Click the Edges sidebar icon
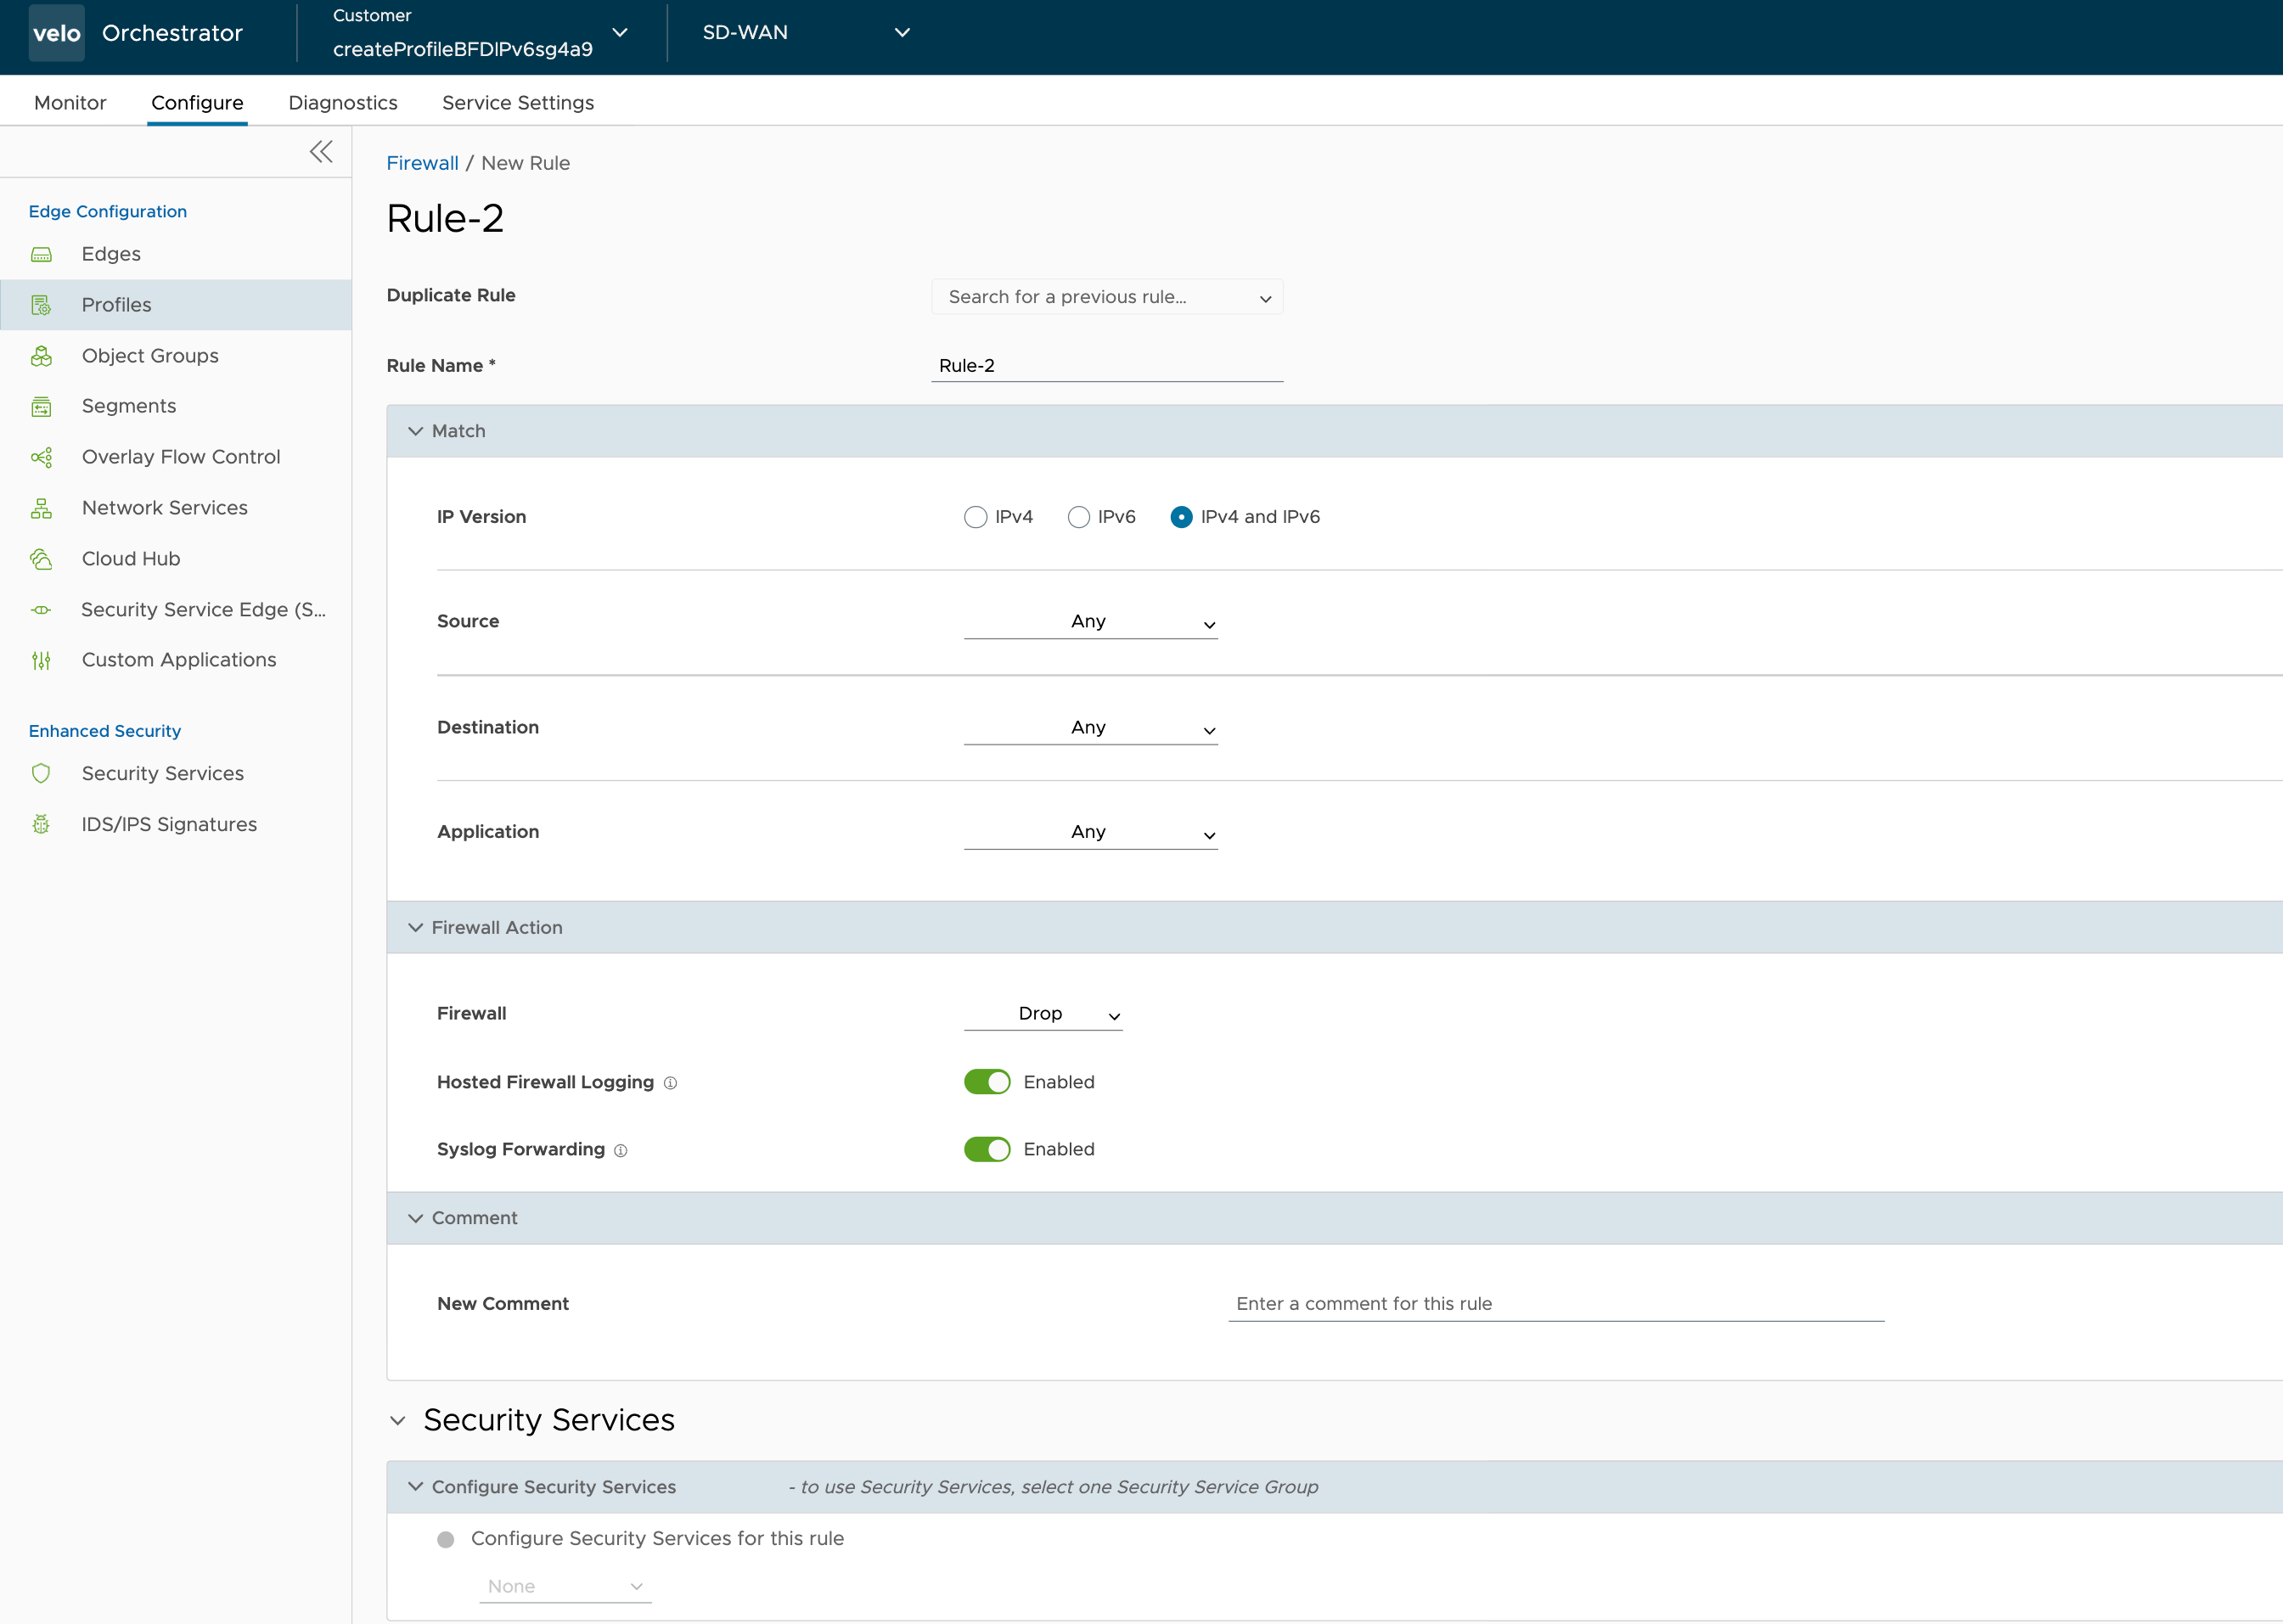The width and height of the screenshot is (2283, 1624). coord(41,254)
